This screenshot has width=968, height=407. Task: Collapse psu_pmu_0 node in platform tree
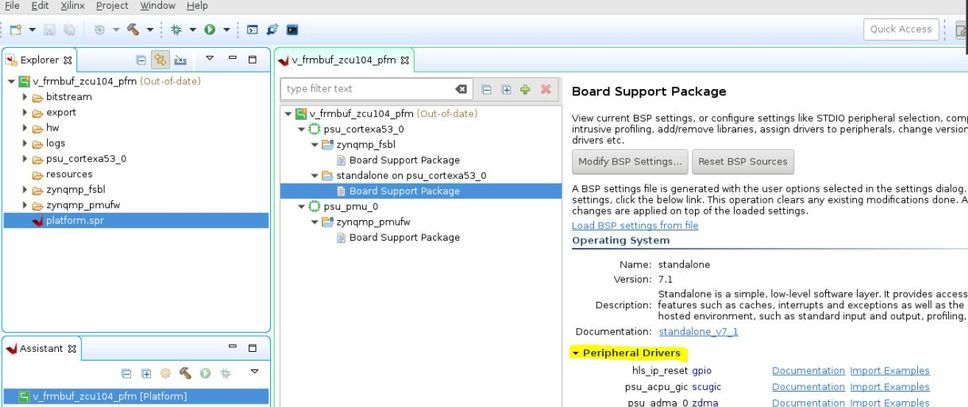[301, 207]
